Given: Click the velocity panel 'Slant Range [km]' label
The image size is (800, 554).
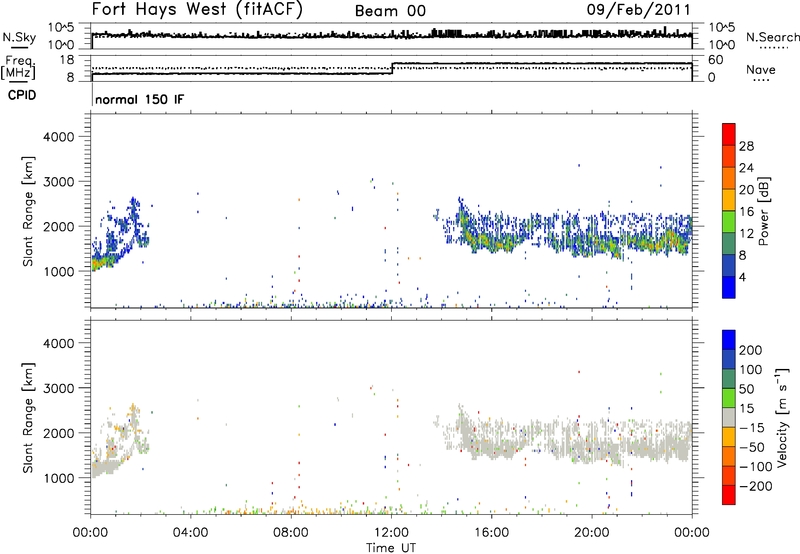Looking at the screenshot, I should point(28,418).
